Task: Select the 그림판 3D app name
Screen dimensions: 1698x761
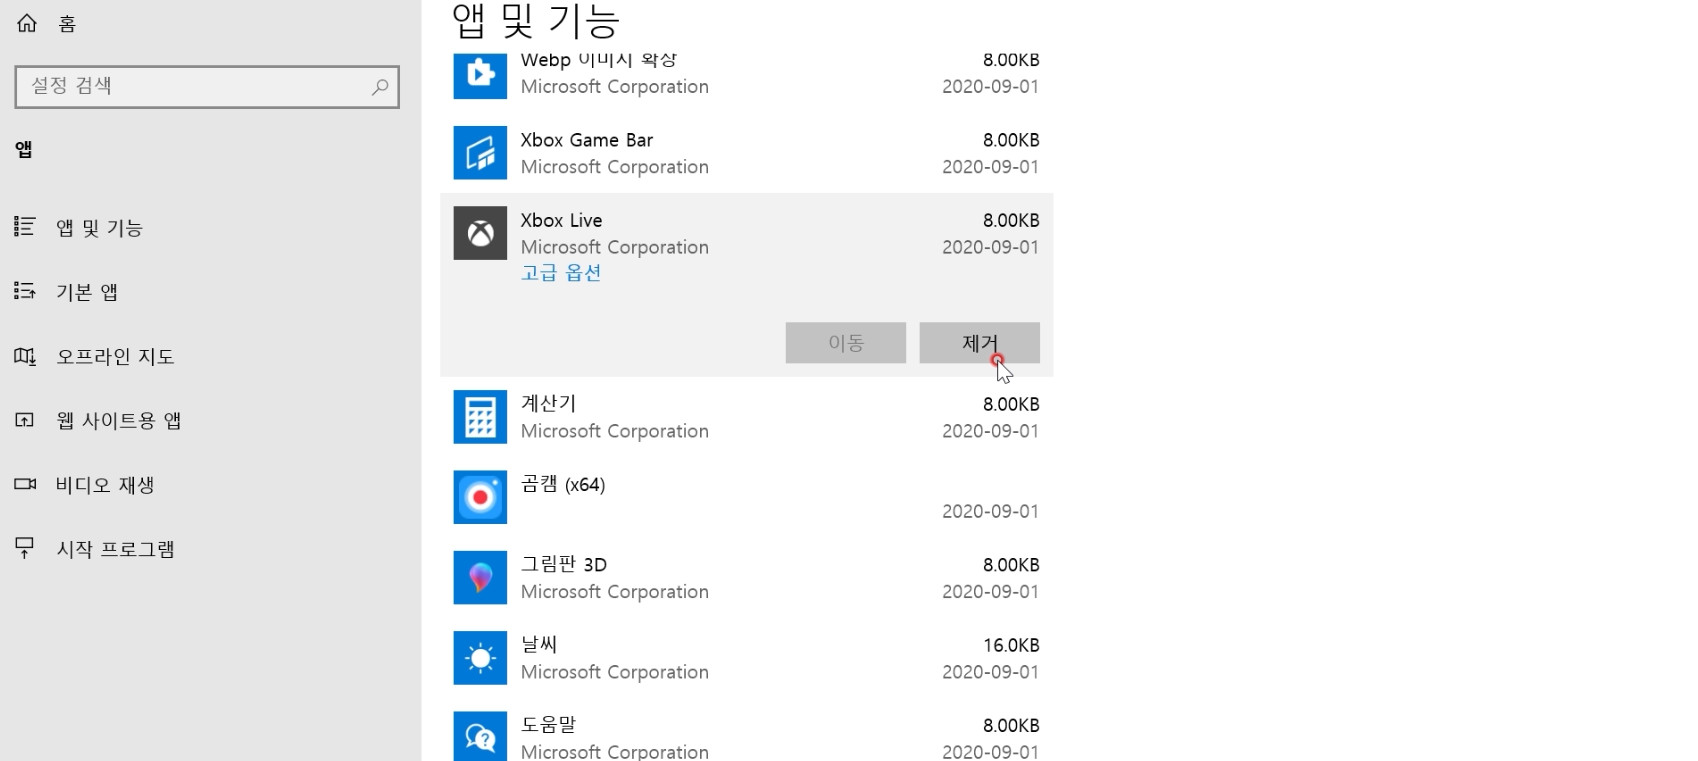Action: 564,564
